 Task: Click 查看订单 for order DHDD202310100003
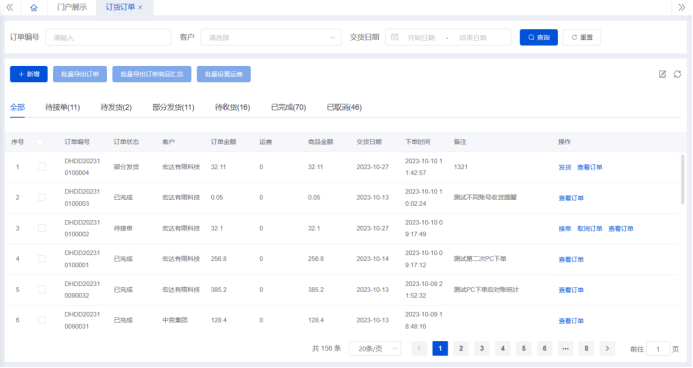(571, 198)
